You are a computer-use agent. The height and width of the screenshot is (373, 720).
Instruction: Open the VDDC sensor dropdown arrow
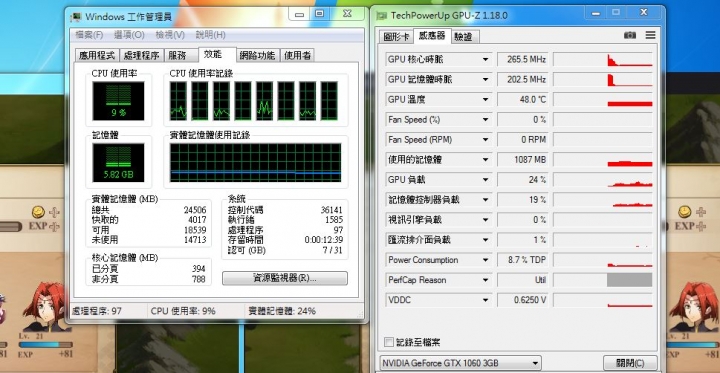[485, 300]
